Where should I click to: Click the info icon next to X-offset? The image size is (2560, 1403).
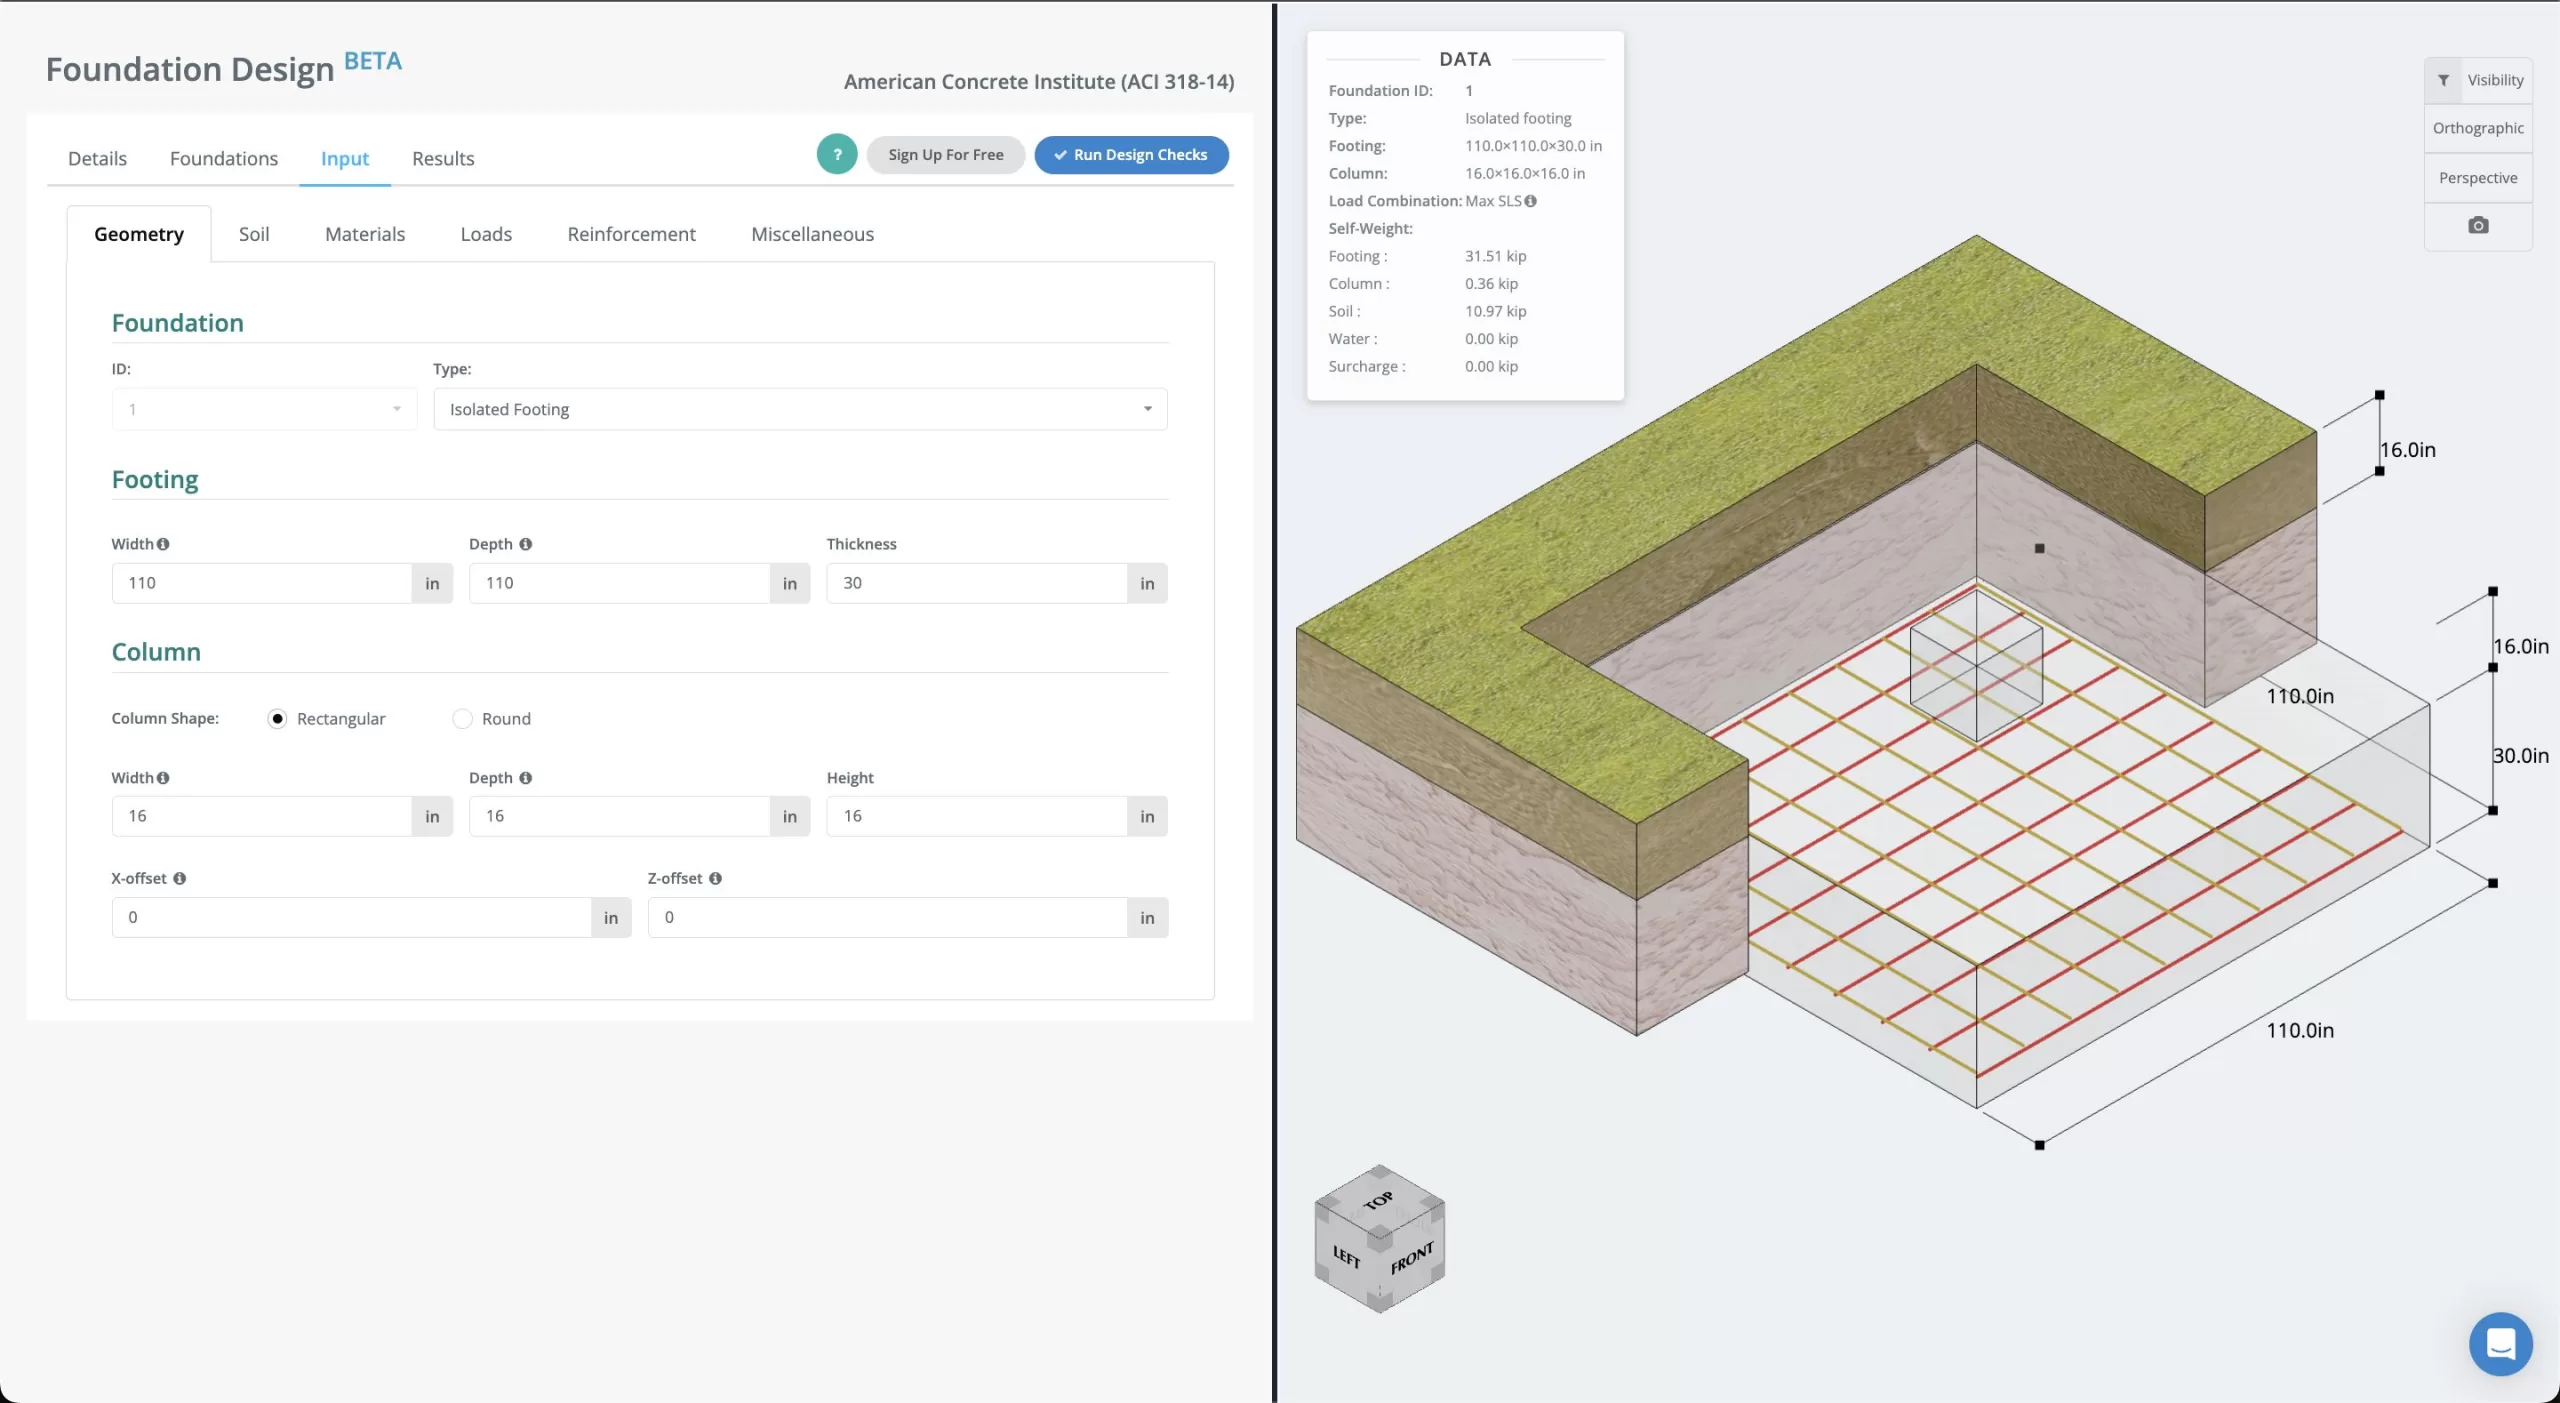point(180,878)
